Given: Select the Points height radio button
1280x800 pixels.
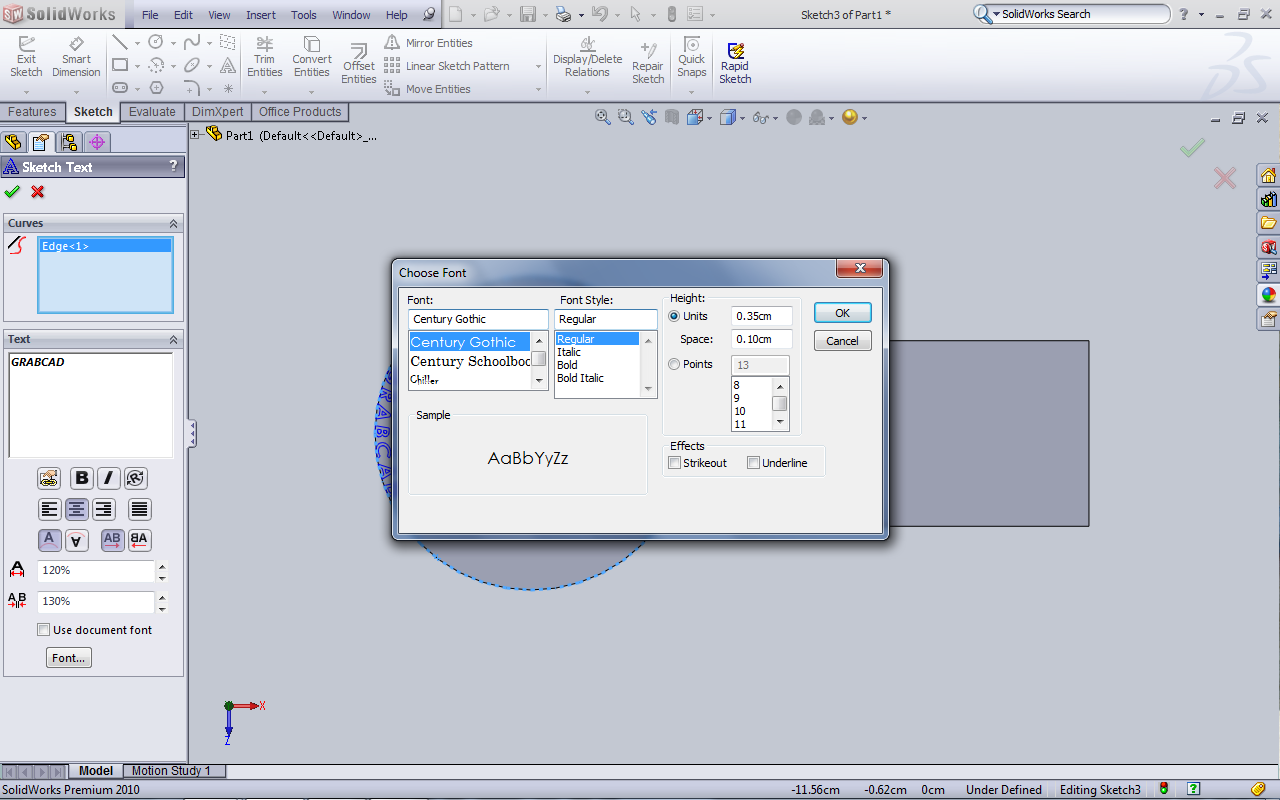Looking at the screenshot, I should [x=674, y=364].
